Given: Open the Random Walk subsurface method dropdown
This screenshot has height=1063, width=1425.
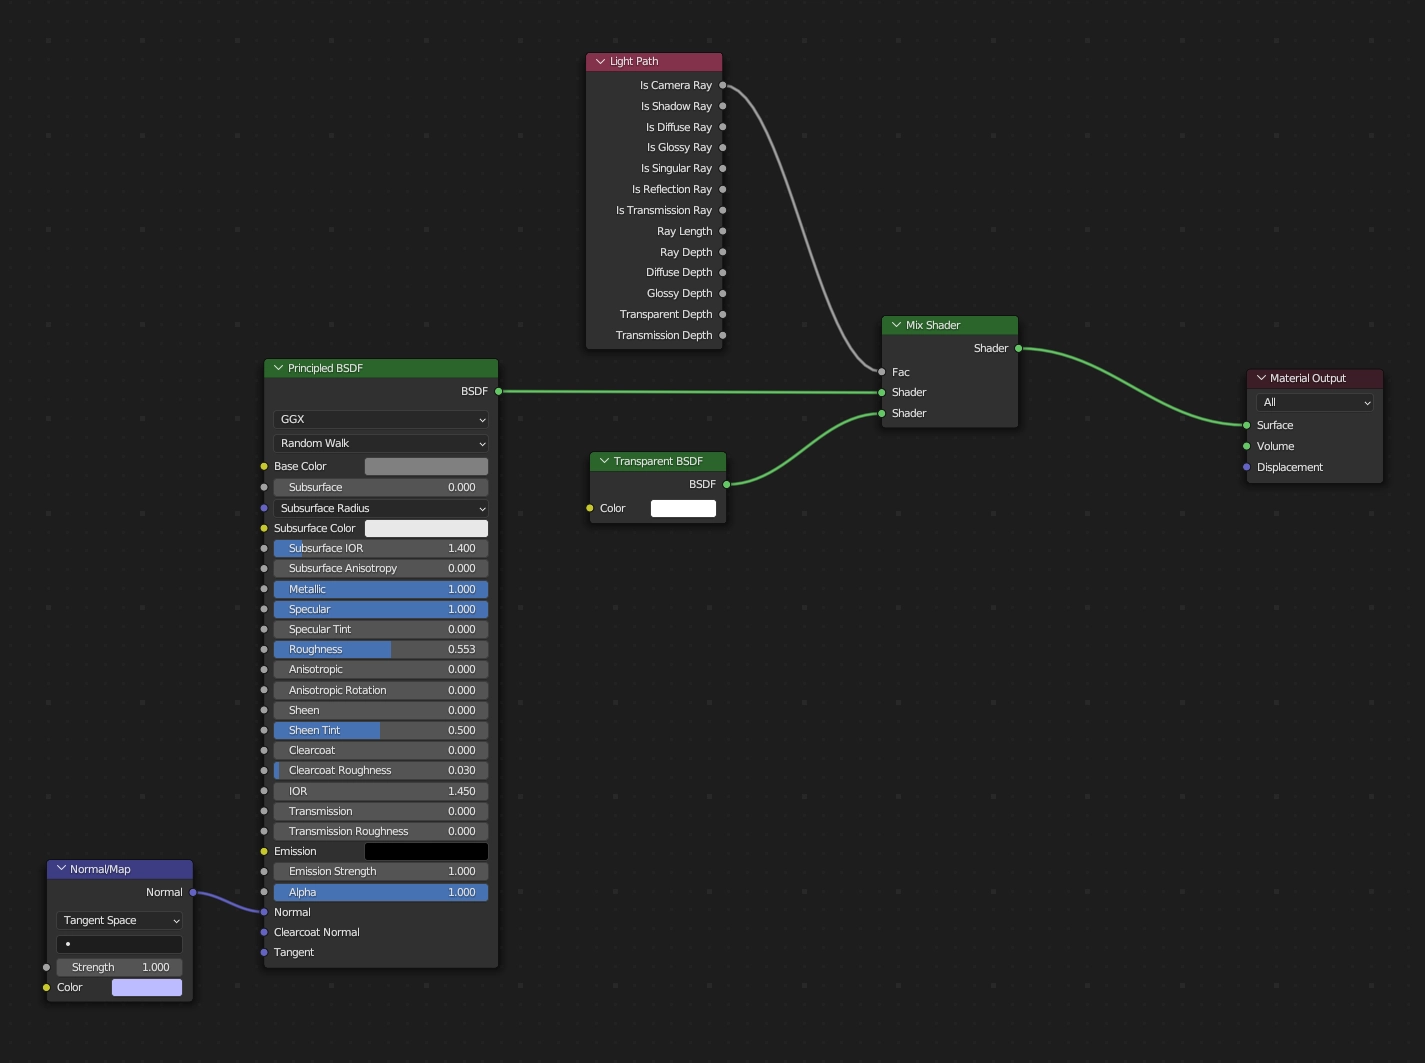Looking at the screenshot, I should [380, 444].
